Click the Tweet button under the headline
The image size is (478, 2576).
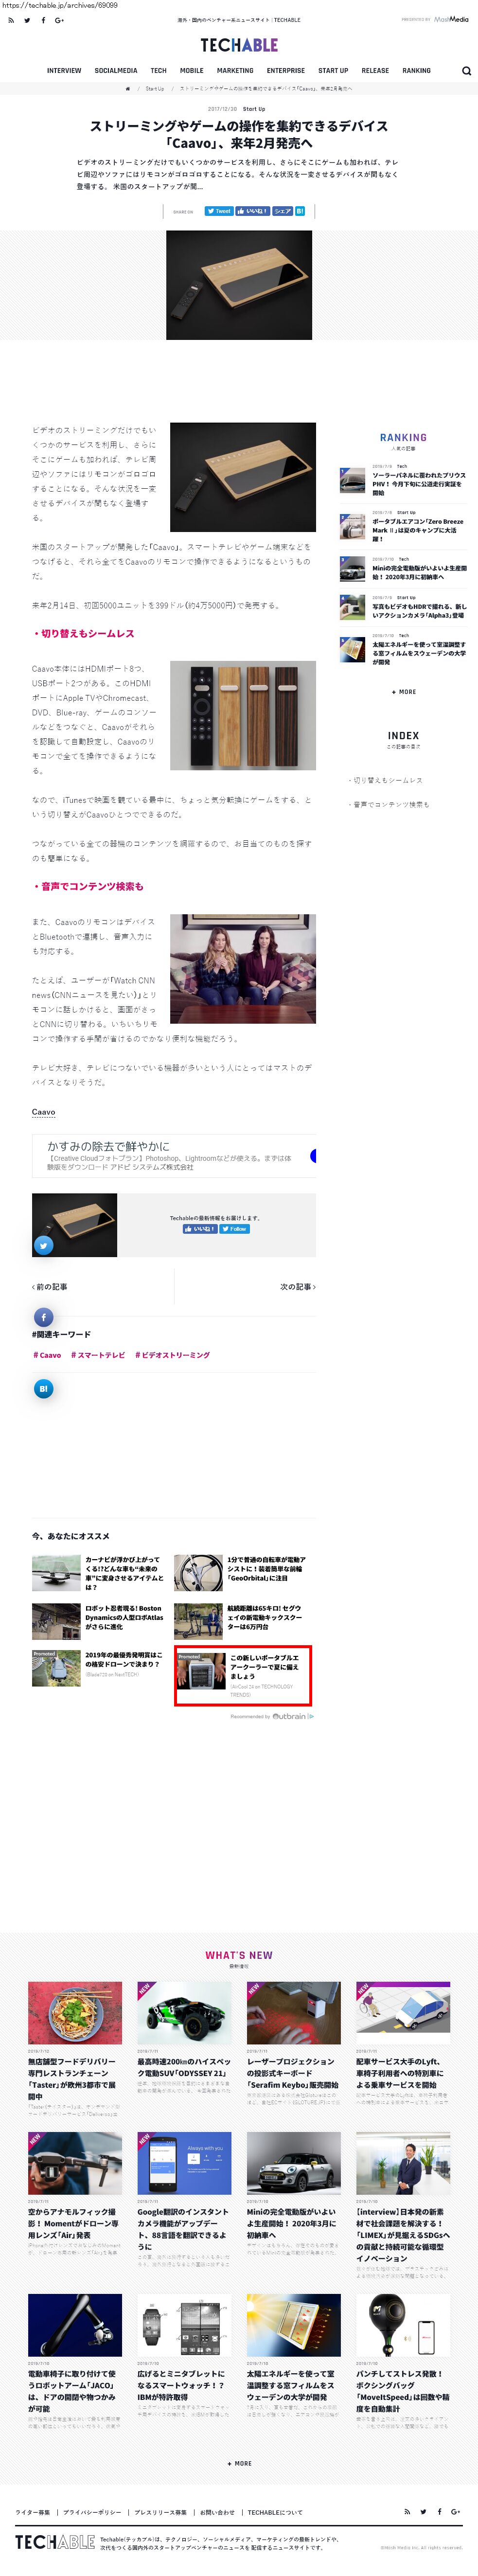pos(219,211)
